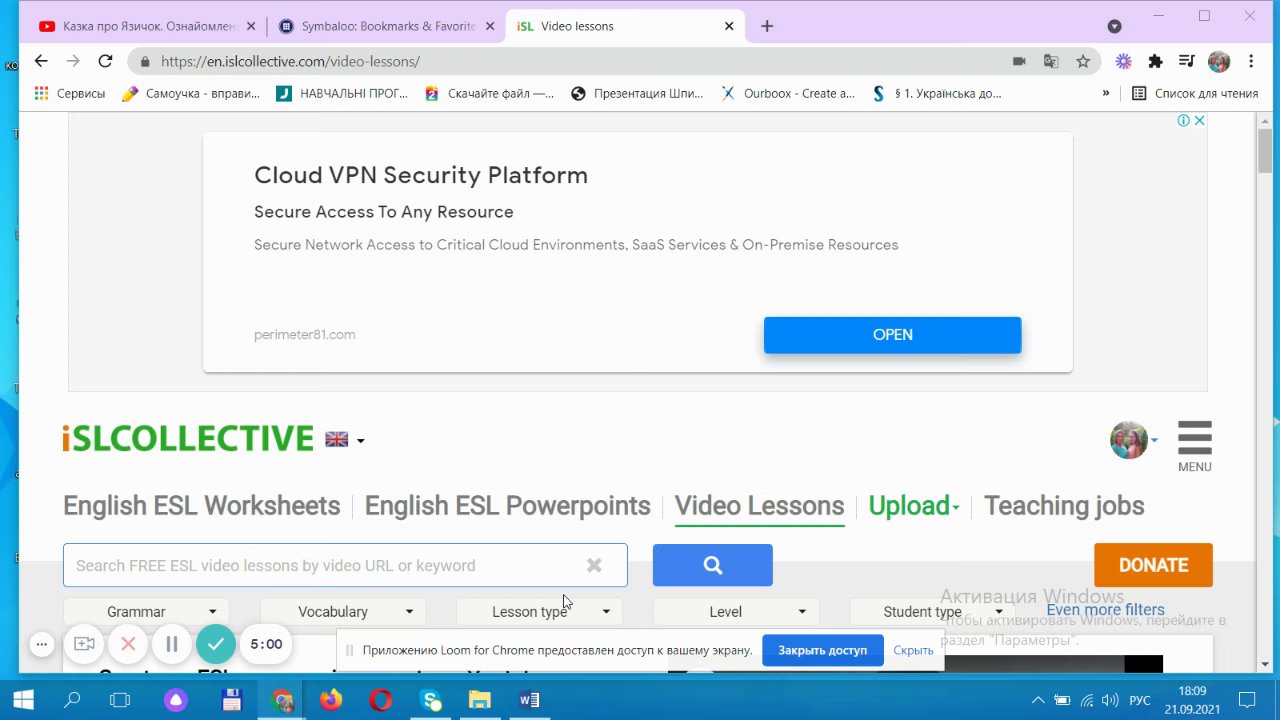This screenshot has height=720, width=1280.
Task: Open the media control icon in the Chrome toolbar
Action: coord(1187,61)
